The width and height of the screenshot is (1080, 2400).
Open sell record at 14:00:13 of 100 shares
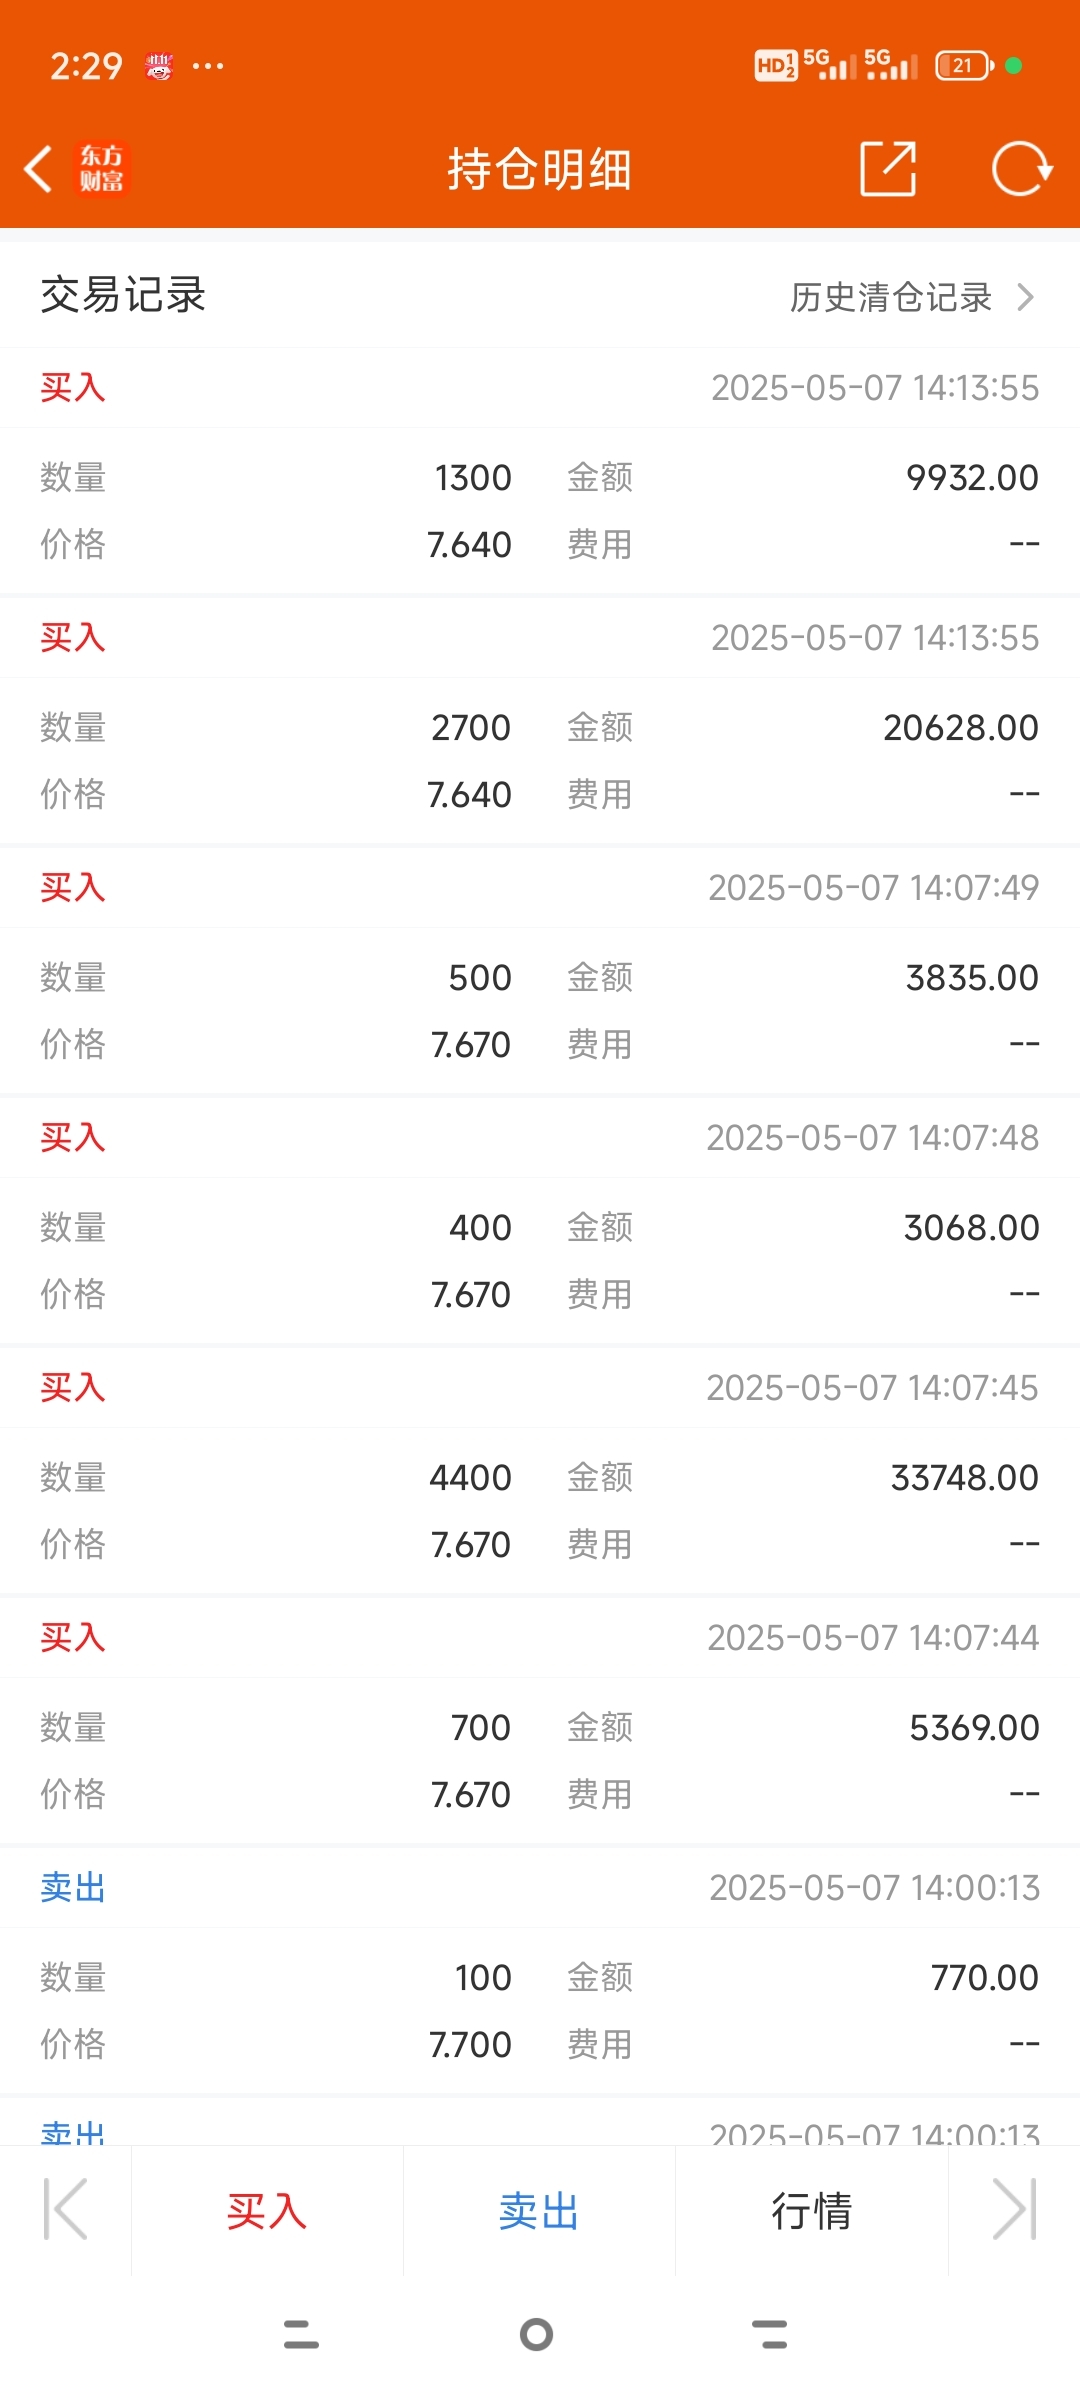click(x=540, y=1970)
